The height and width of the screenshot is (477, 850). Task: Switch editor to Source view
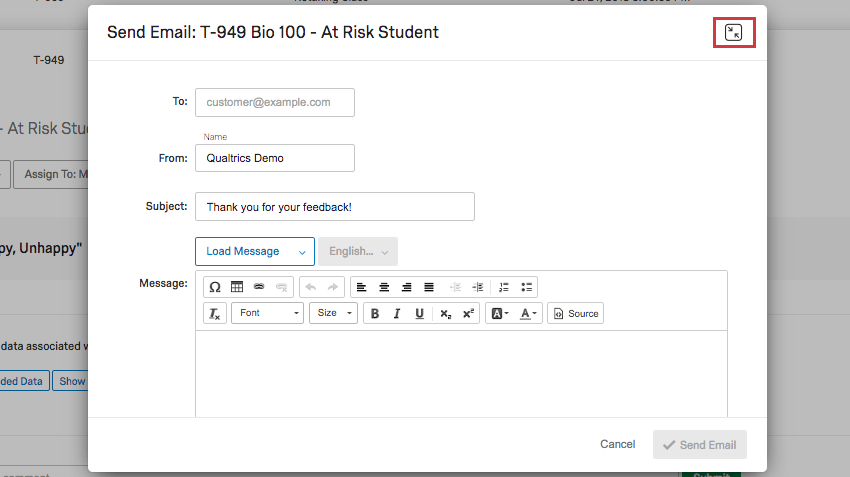(x=576, y=313)
